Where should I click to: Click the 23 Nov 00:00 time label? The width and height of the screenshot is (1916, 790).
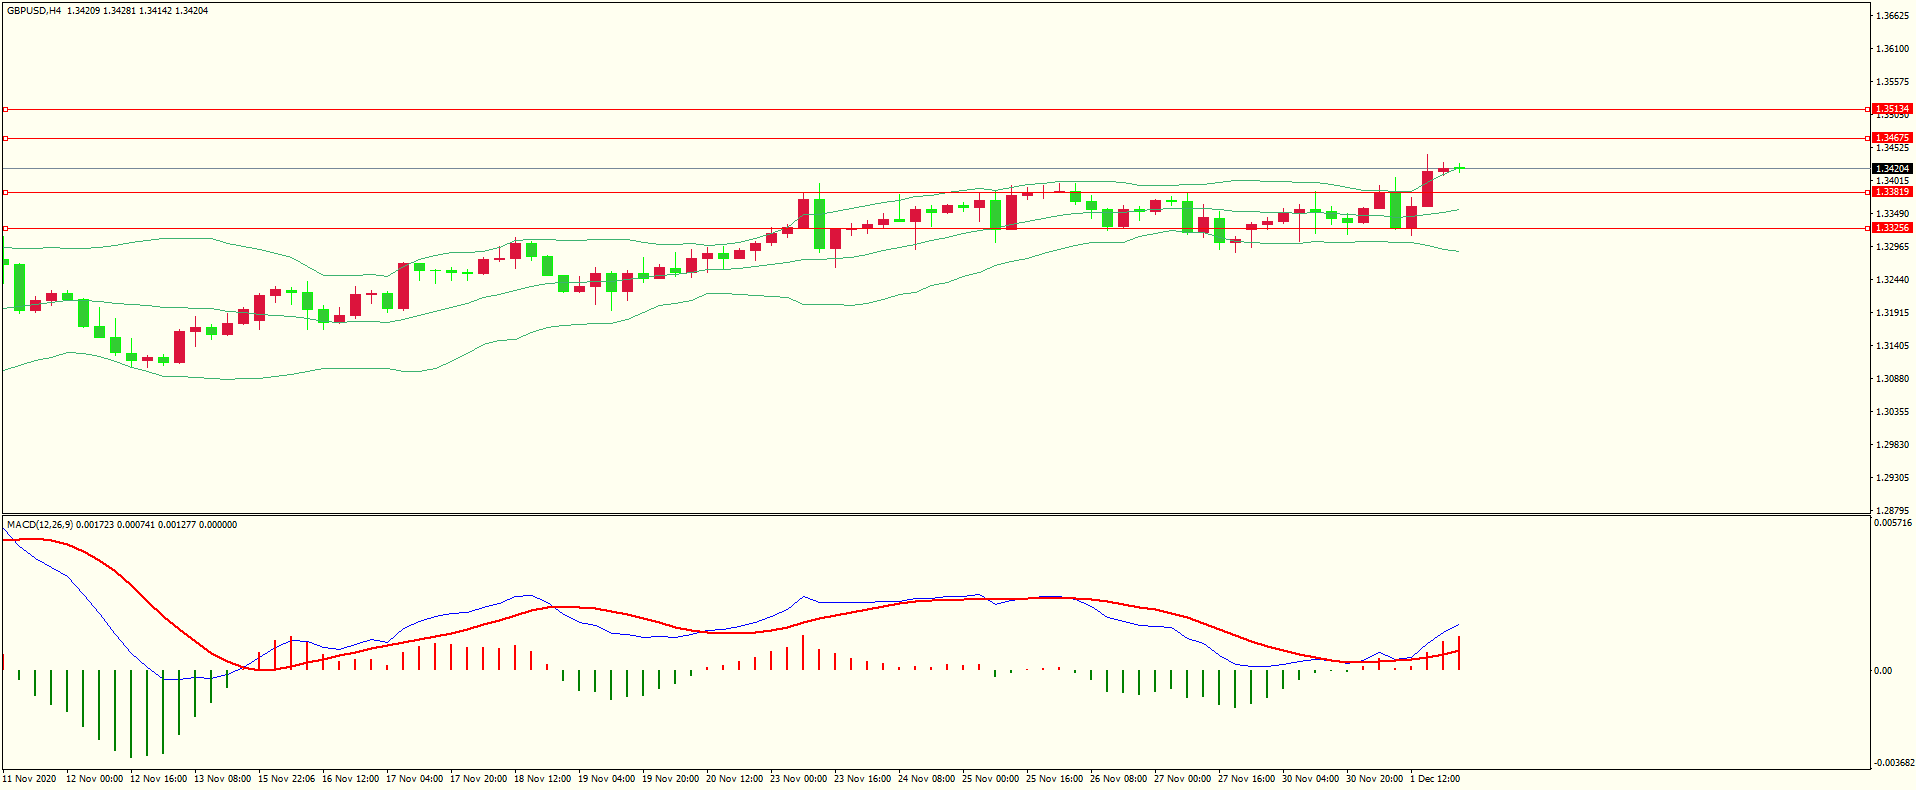point(800,779)
